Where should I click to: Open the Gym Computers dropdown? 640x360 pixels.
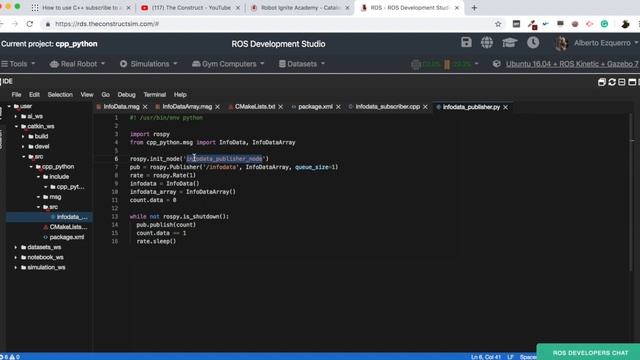tap(228, 64)
